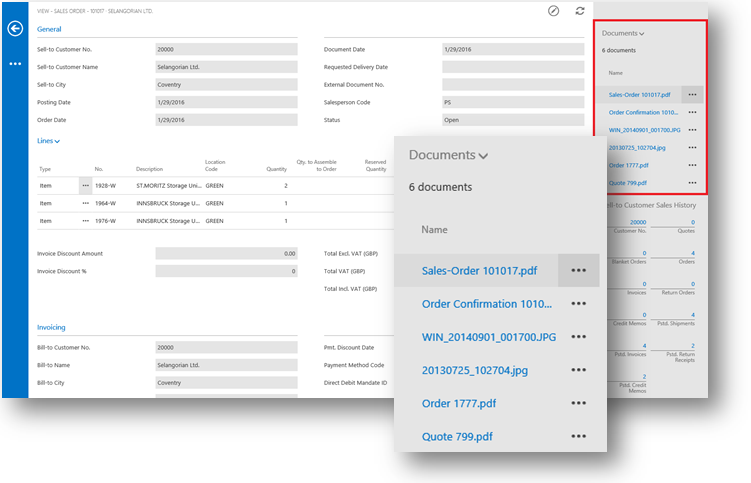The image size is (751, 483).
Task: Open 20130725_102704.jpg link in enlarged callout
Action: [x=475, y=370]
